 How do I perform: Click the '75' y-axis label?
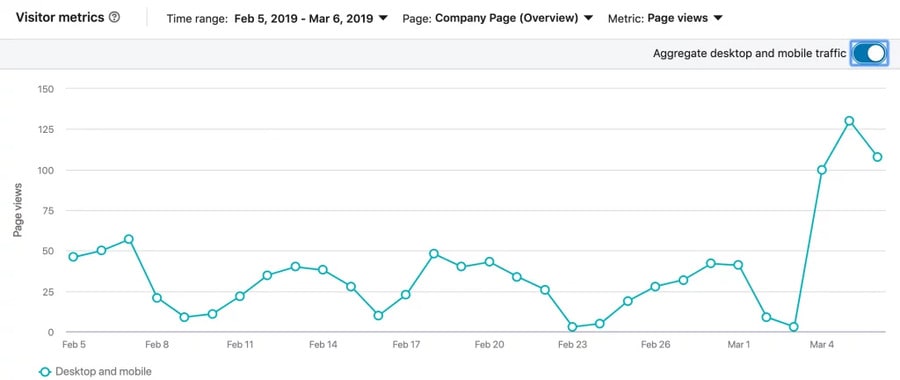click(48, 211)
